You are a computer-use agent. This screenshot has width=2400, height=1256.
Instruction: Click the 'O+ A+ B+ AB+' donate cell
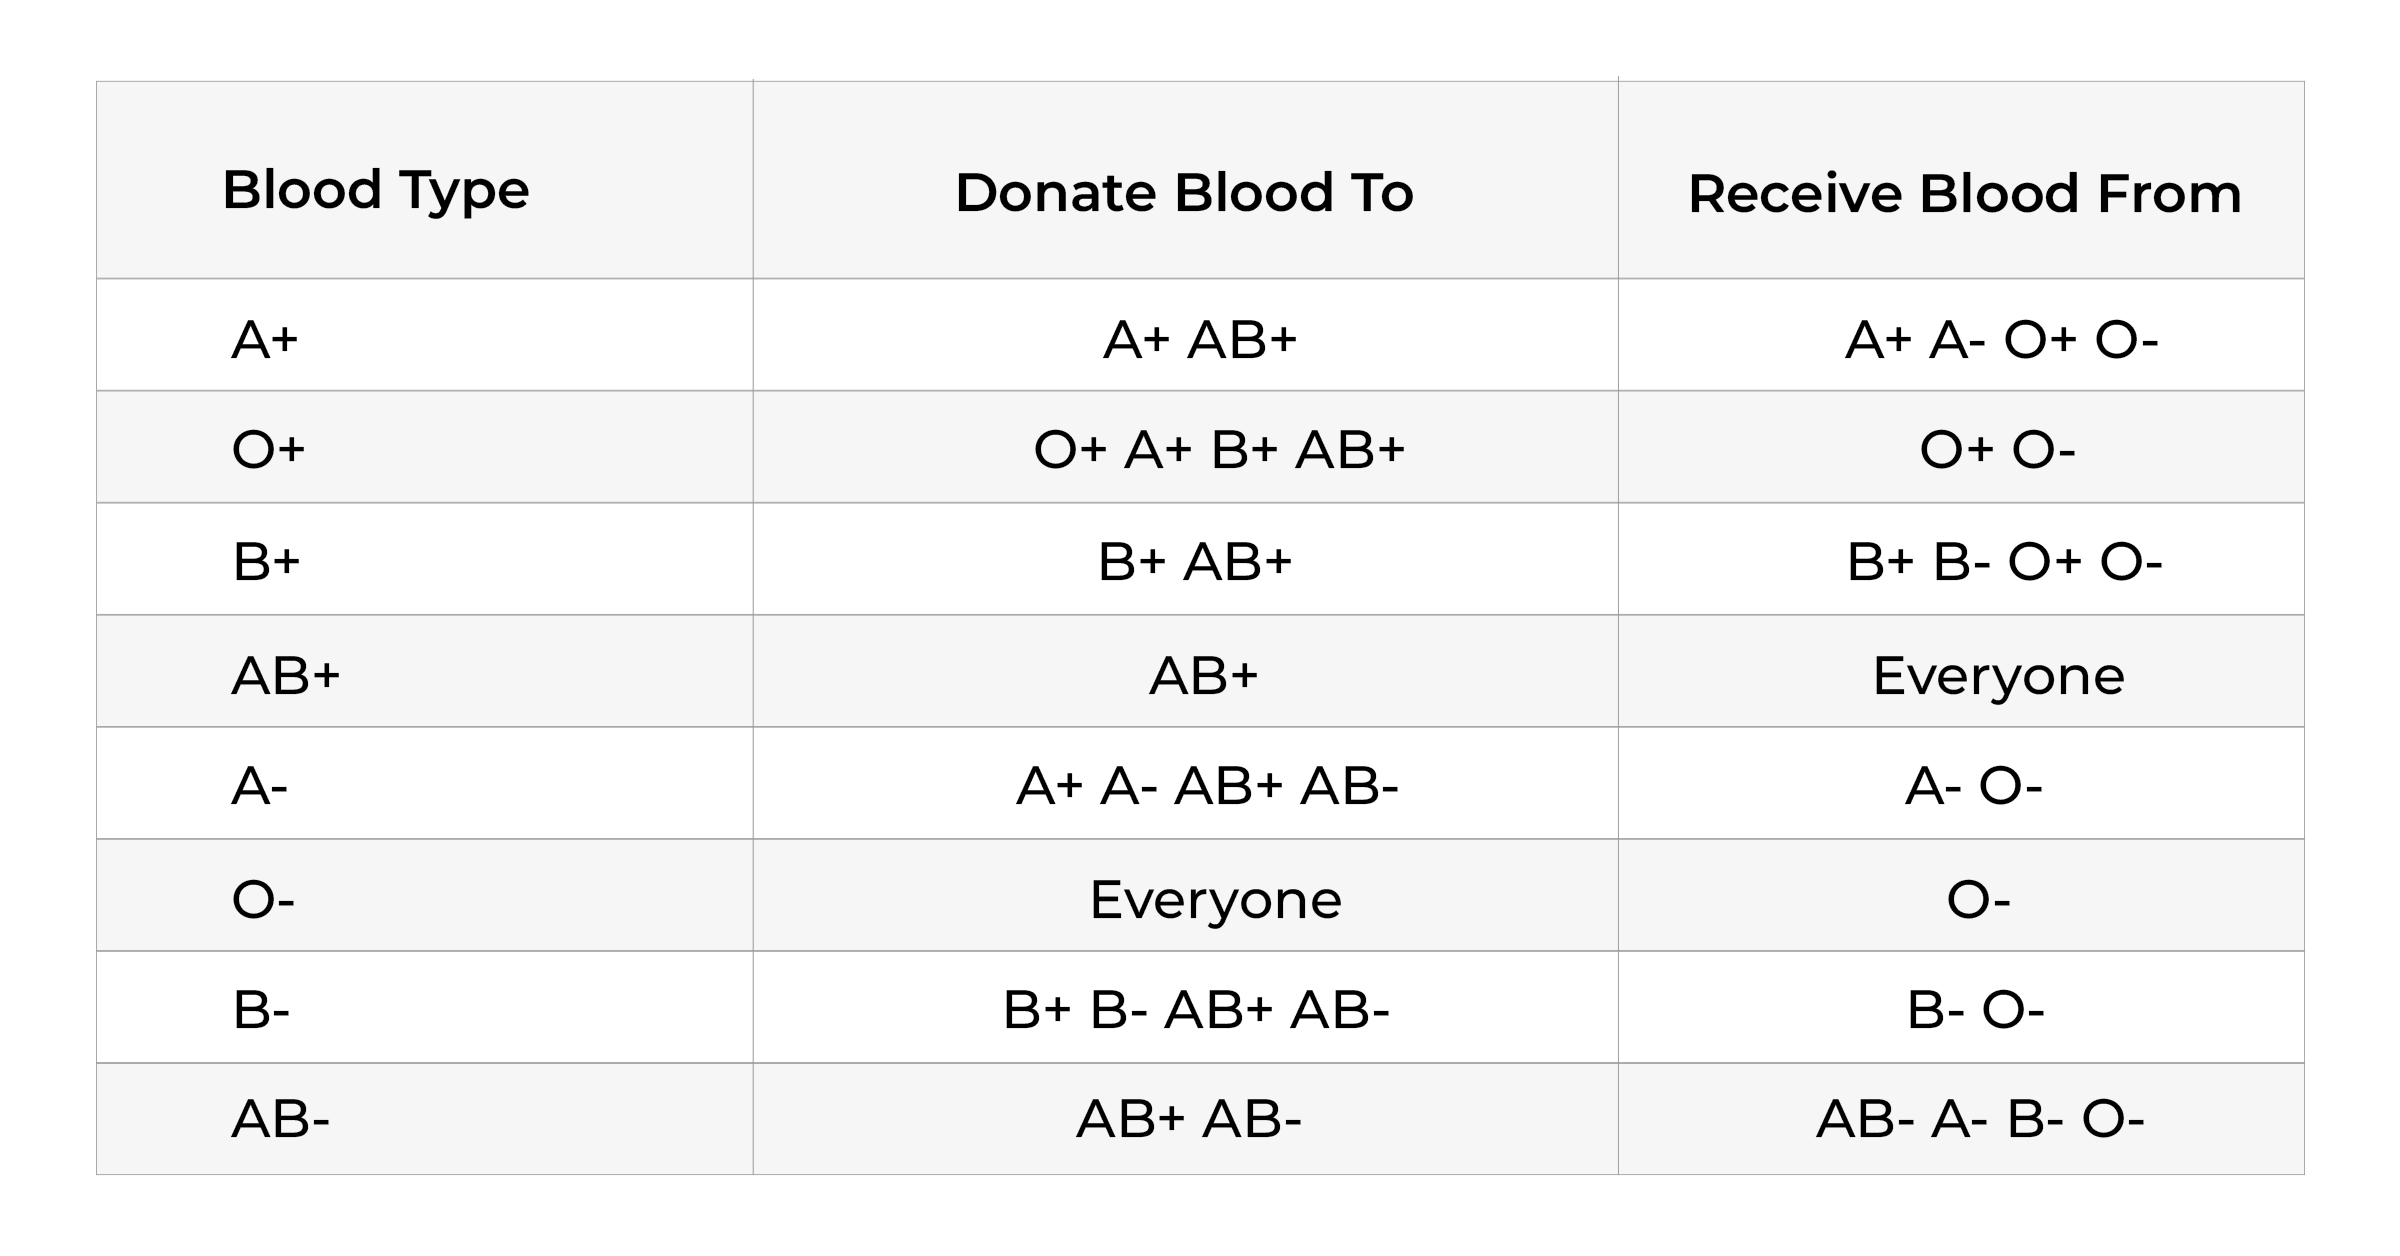point(1219,449)
